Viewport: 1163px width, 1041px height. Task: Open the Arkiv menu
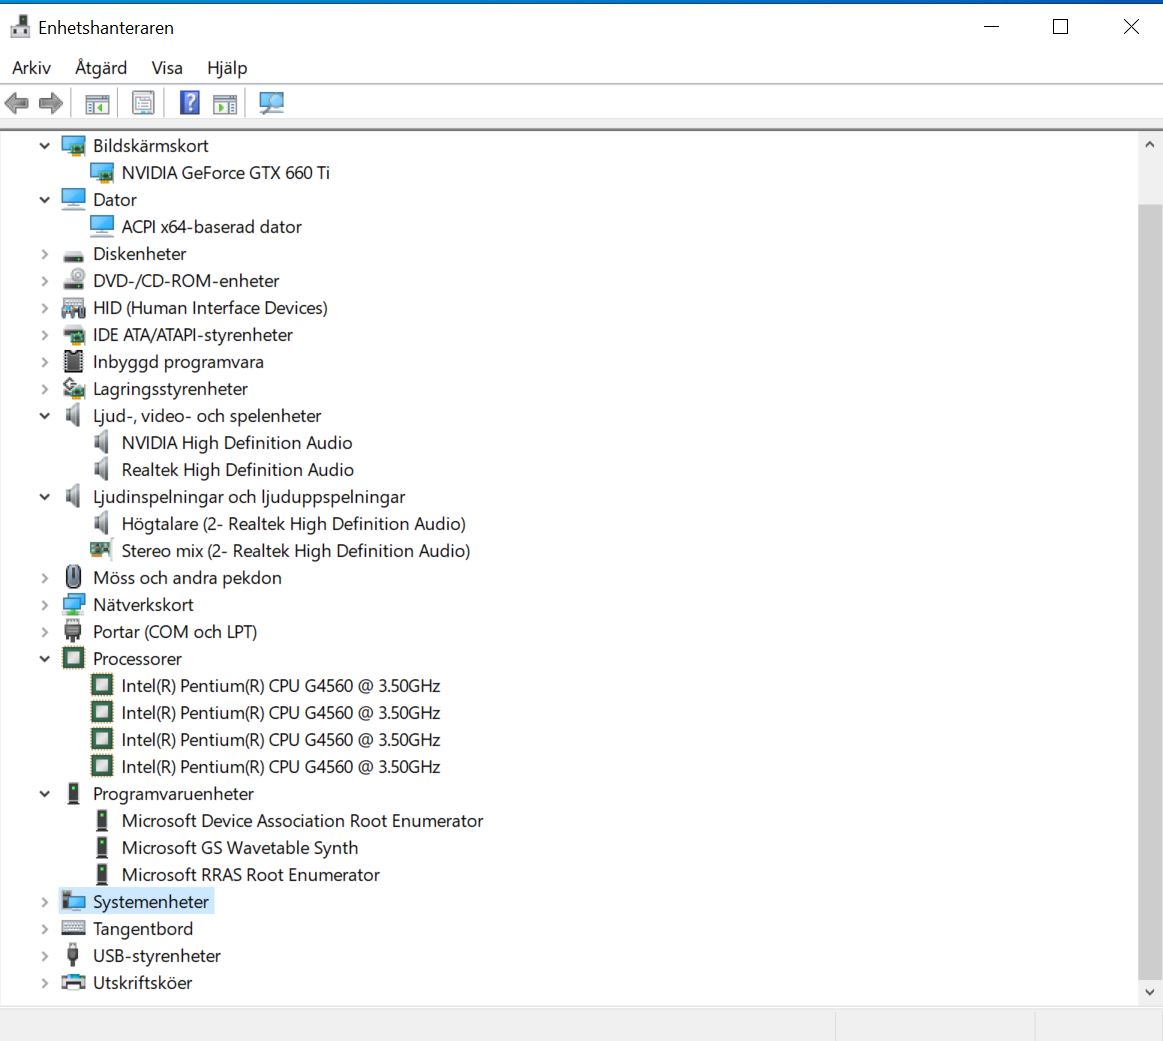(31, 68)
